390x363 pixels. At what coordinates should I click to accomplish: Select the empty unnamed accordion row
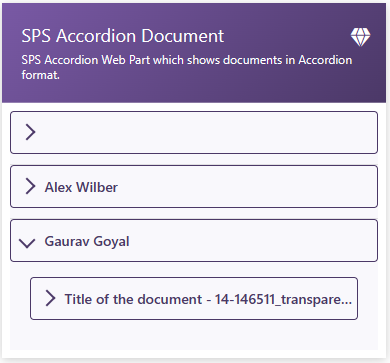194,132
